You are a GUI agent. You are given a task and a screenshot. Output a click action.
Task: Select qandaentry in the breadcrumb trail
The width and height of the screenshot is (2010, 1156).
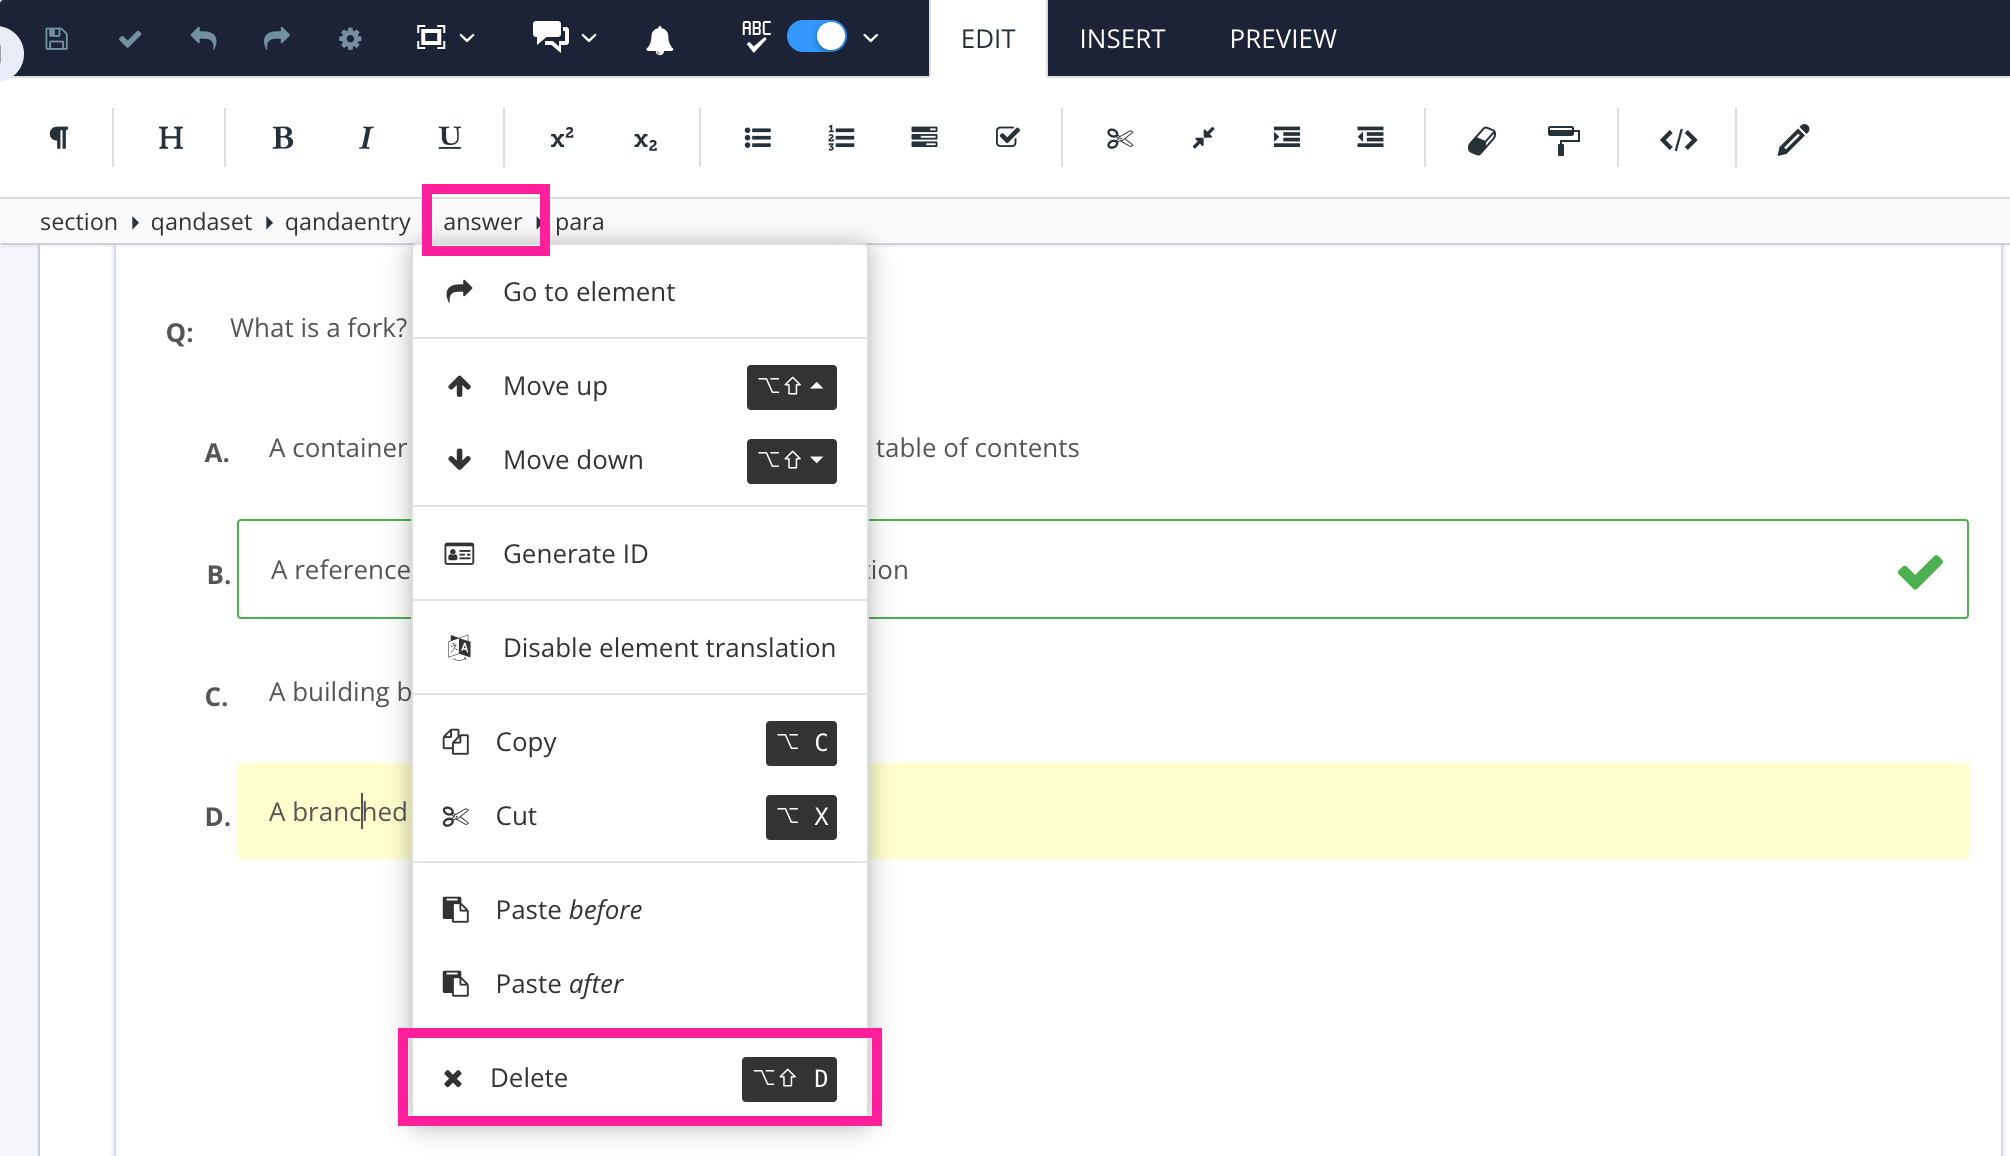pyautogui.click(x=349, y=221)
